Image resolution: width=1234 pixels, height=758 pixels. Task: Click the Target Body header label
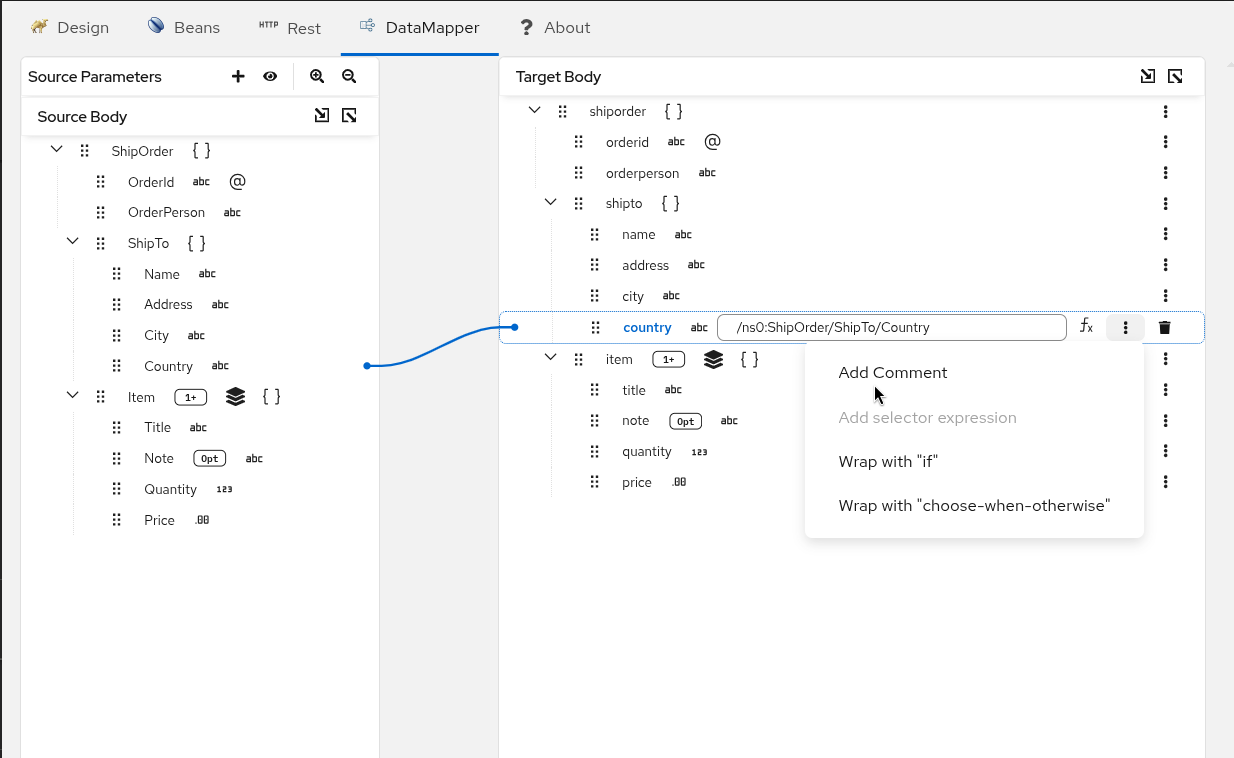(558, 76)
